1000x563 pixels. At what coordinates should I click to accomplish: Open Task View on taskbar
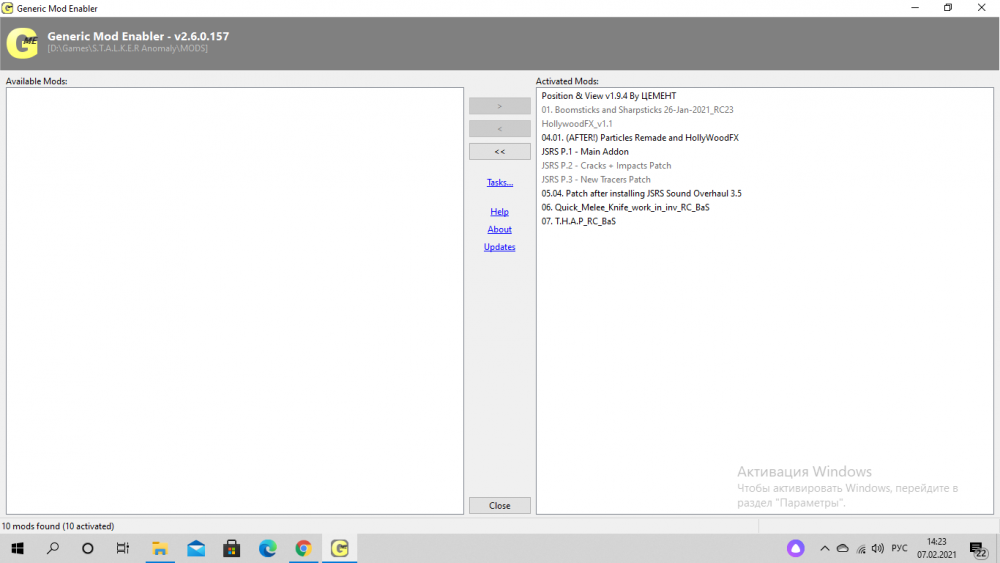coord(122,548)
